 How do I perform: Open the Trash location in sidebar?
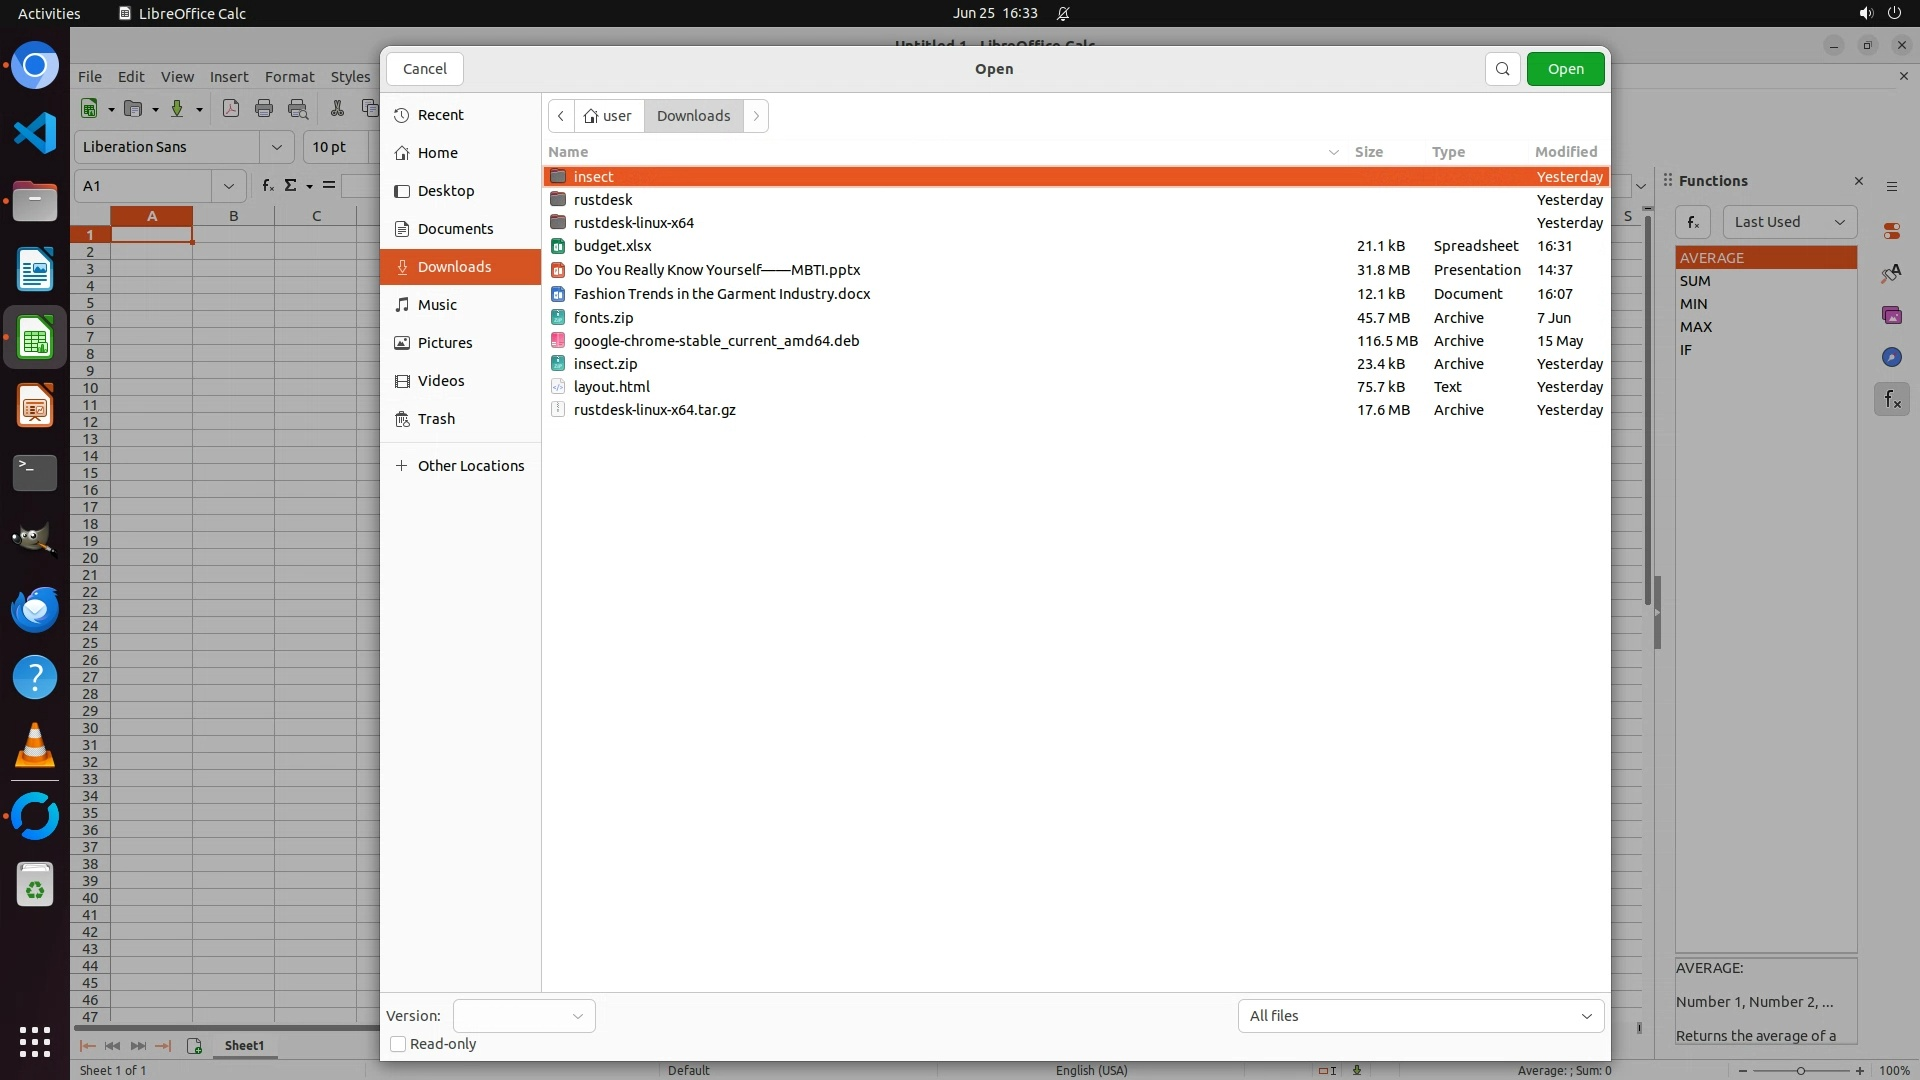click(436, 419)
